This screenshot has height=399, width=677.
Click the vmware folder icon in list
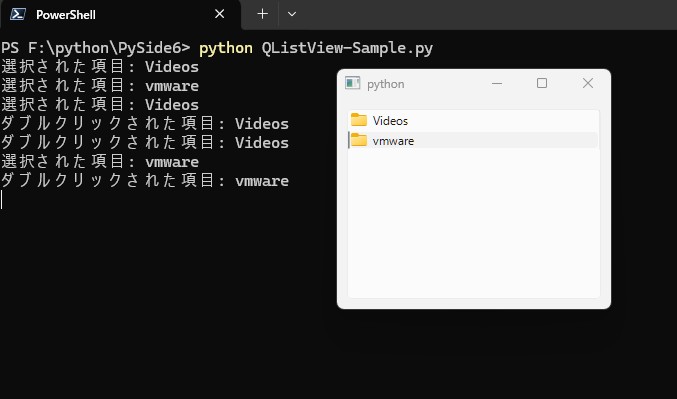point(359,140)
